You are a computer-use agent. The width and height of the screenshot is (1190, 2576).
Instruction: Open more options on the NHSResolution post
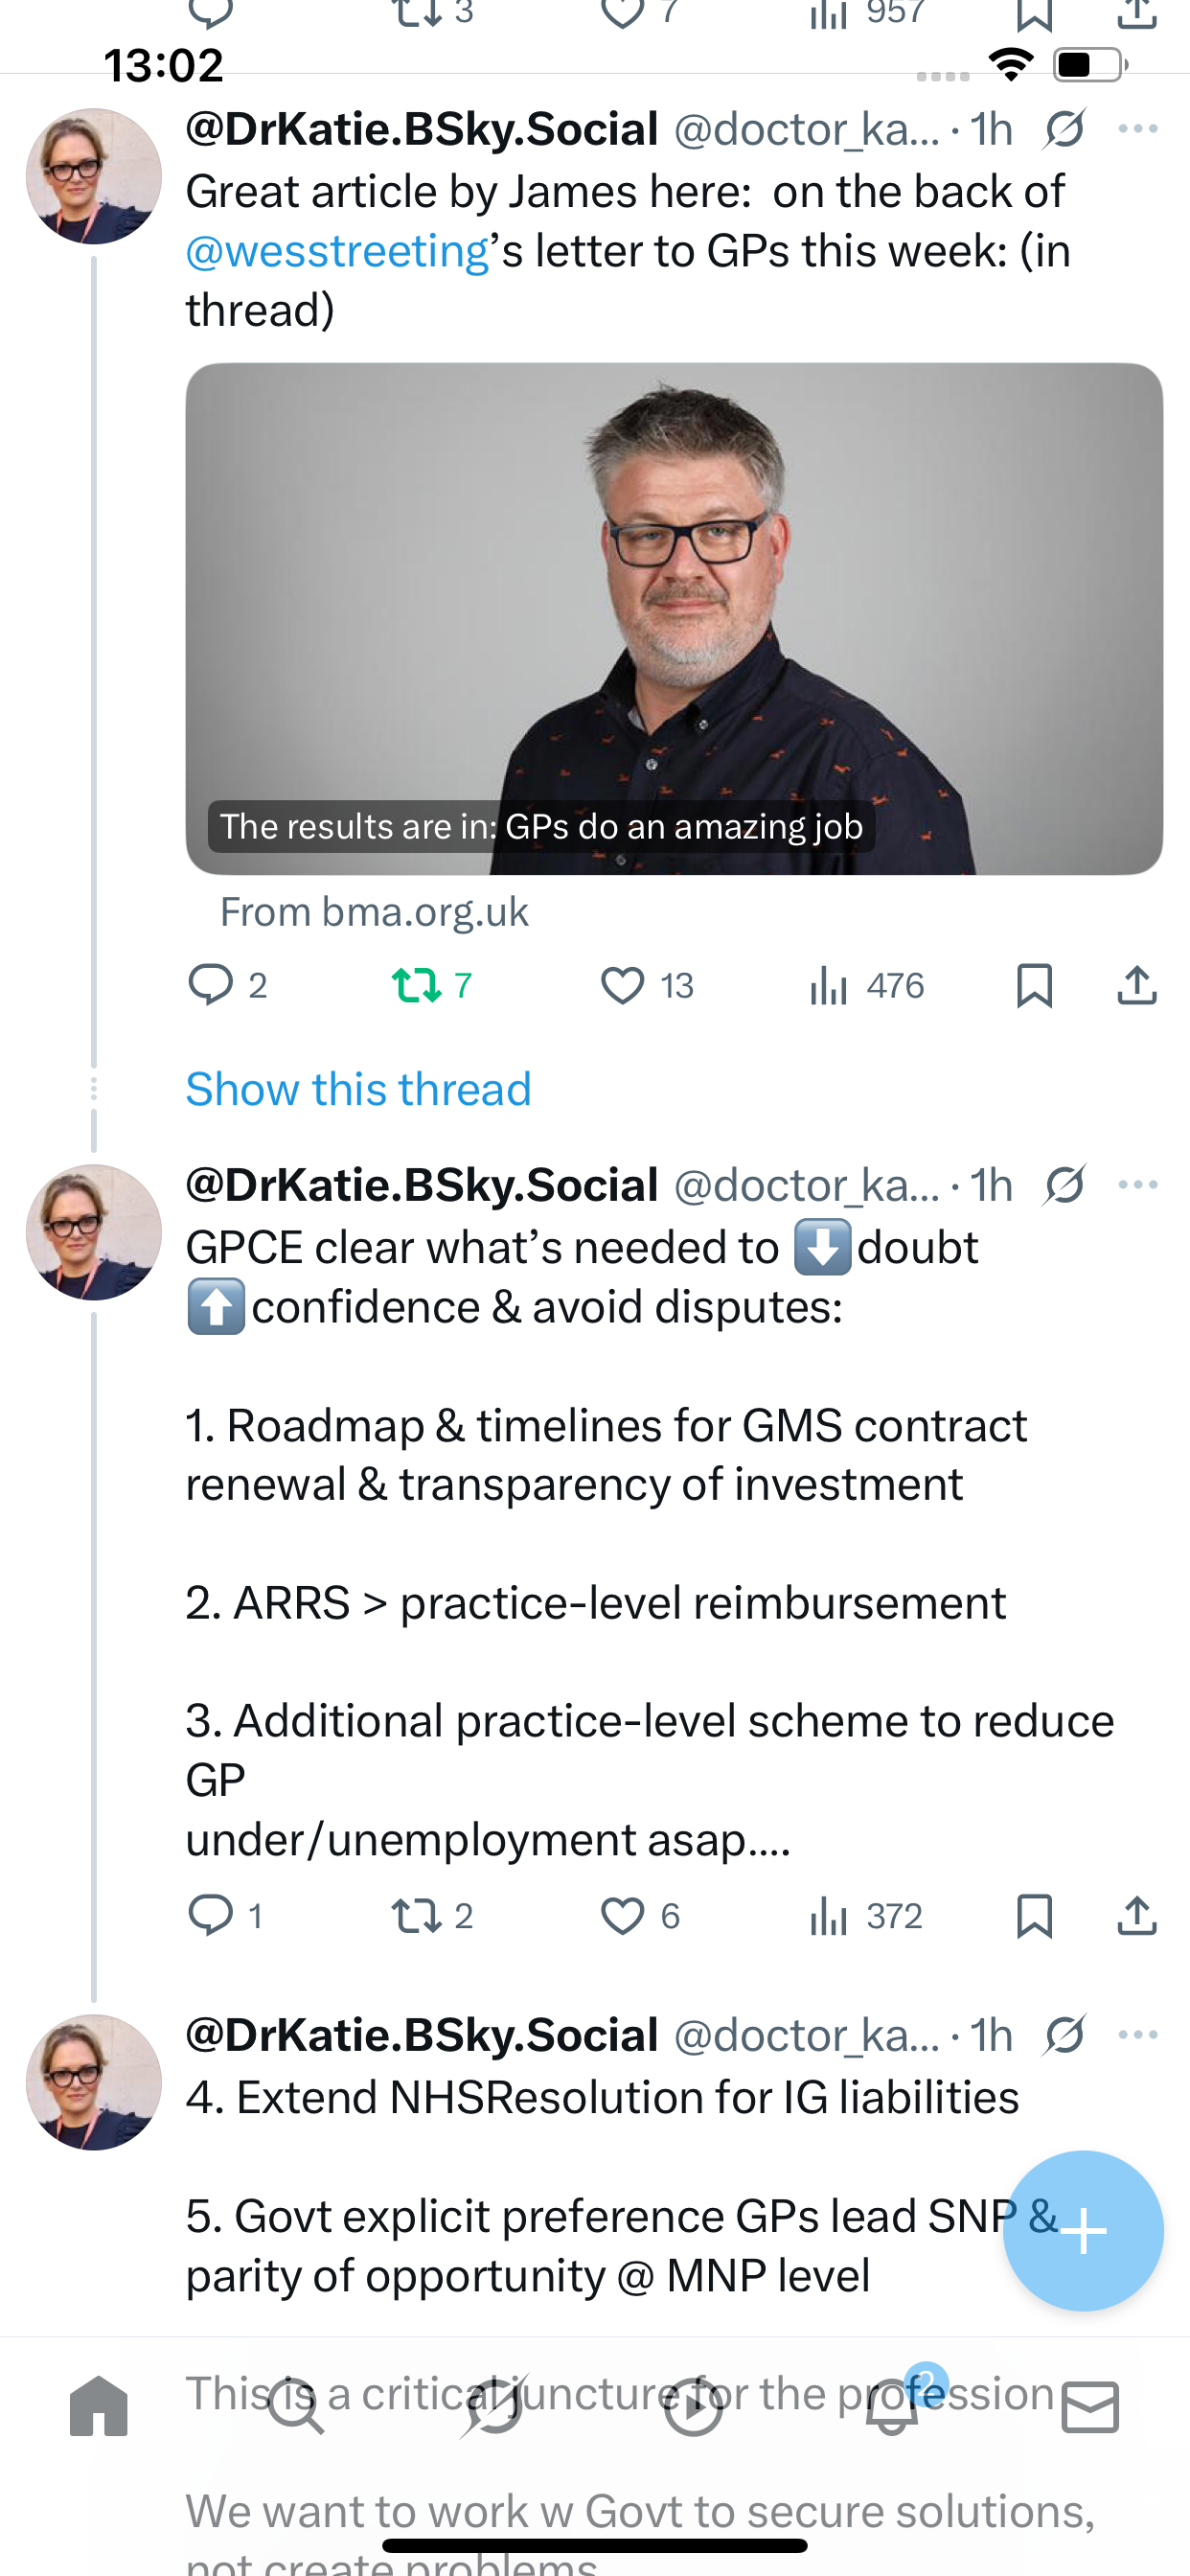click(x=1137, y=2035)
